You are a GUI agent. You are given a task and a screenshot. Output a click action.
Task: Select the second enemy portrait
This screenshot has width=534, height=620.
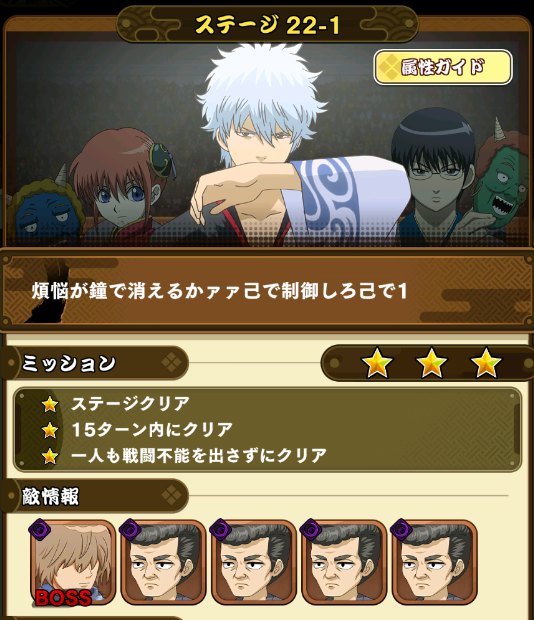(163, 563)
